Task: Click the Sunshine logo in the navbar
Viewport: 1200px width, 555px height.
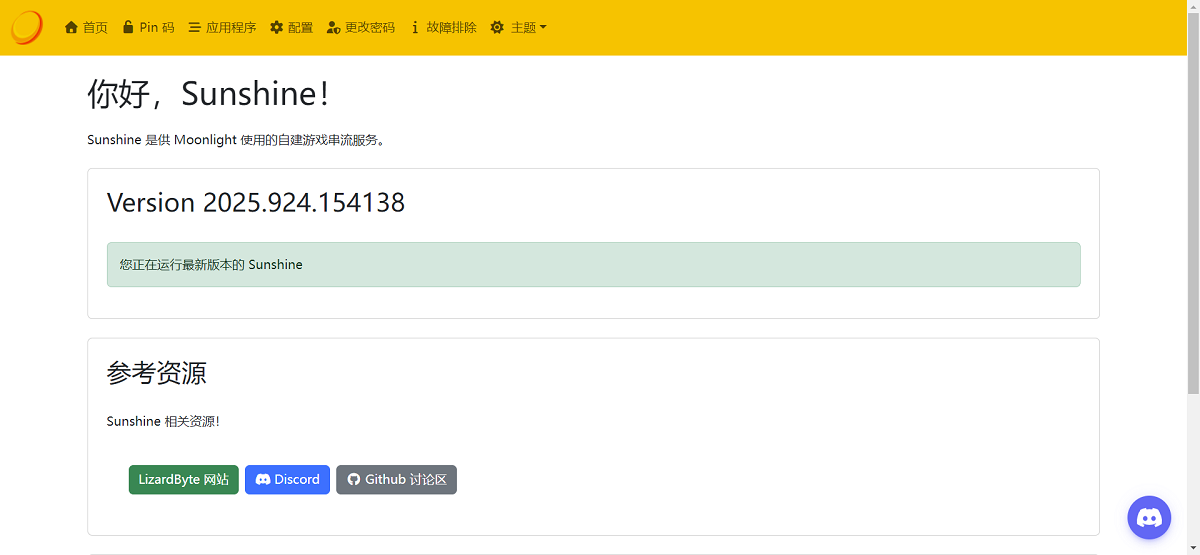Action: pos(27,27)
